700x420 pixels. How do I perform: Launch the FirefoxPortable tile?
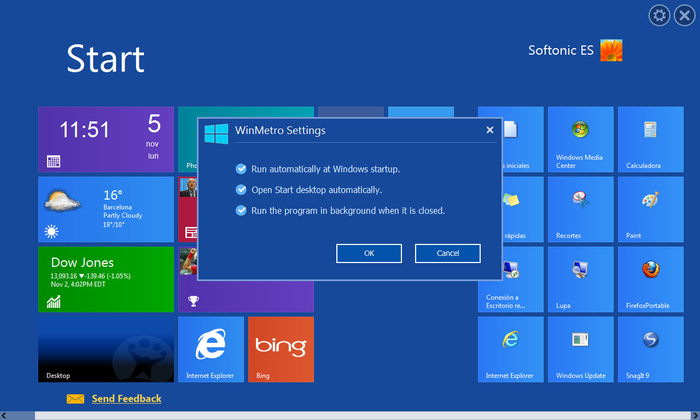(x=650, y=279)
